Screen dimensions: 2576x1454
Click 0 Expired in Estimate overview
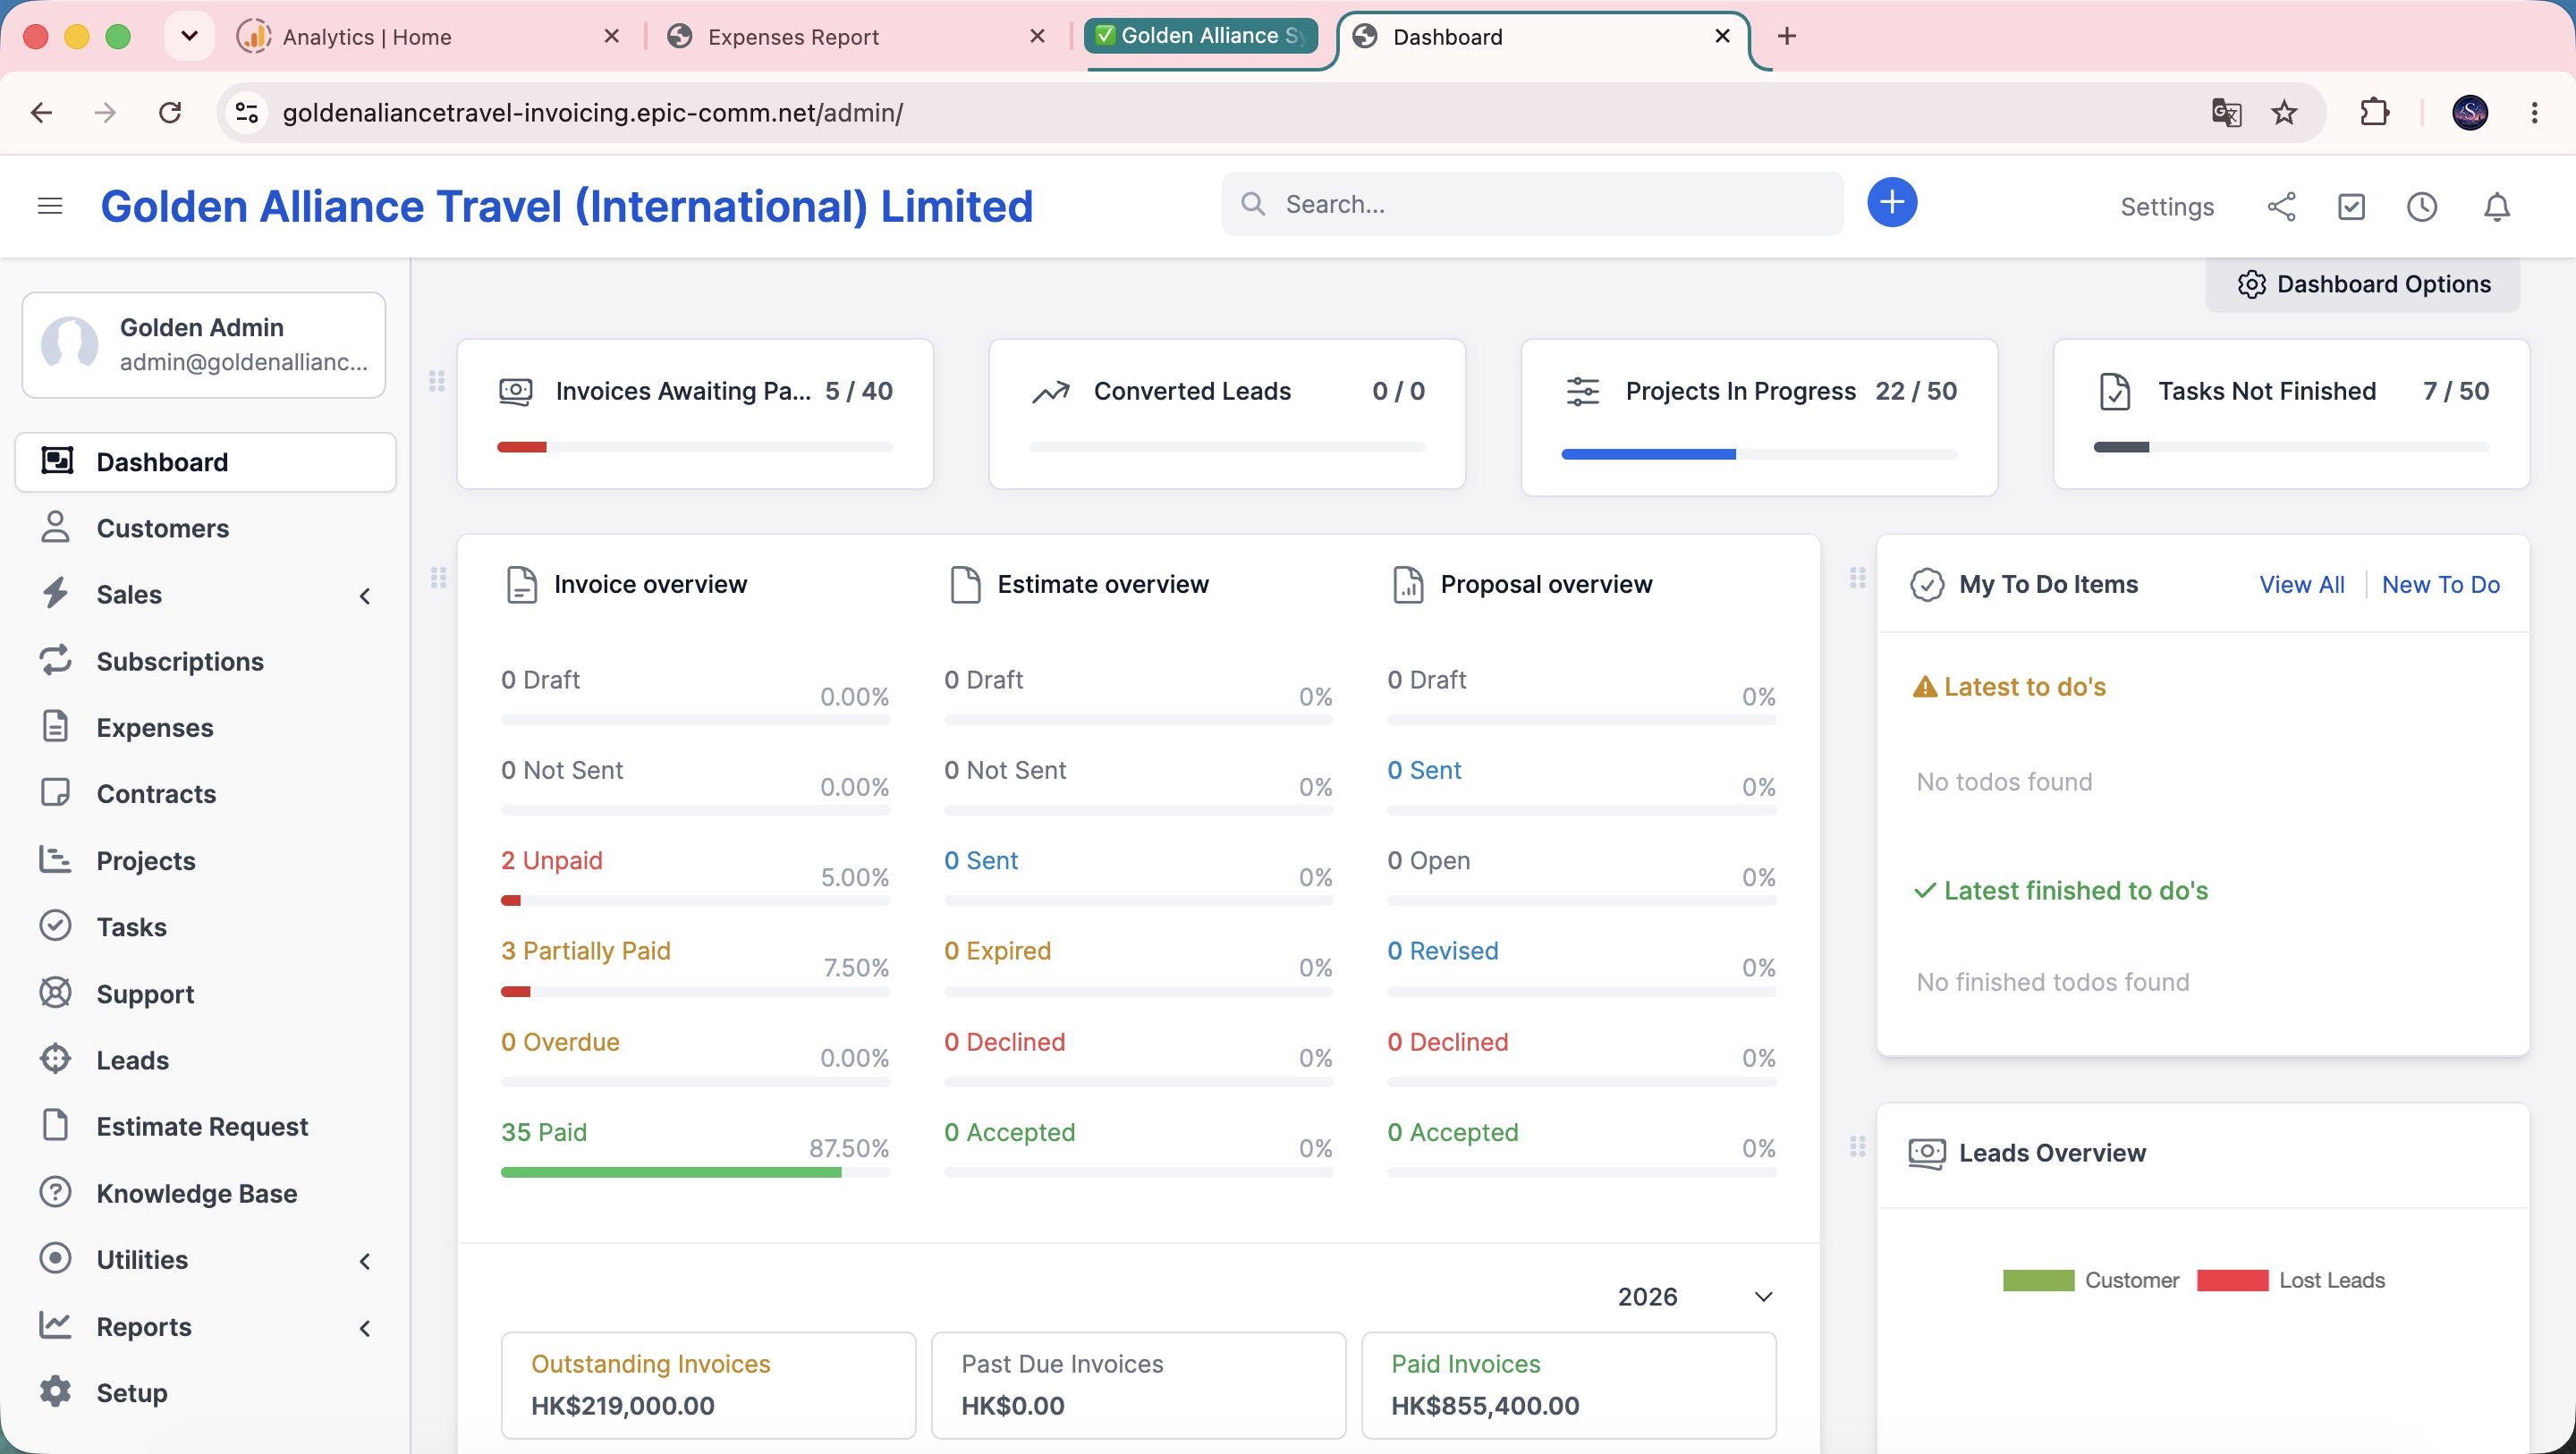[x=997, y=950]
